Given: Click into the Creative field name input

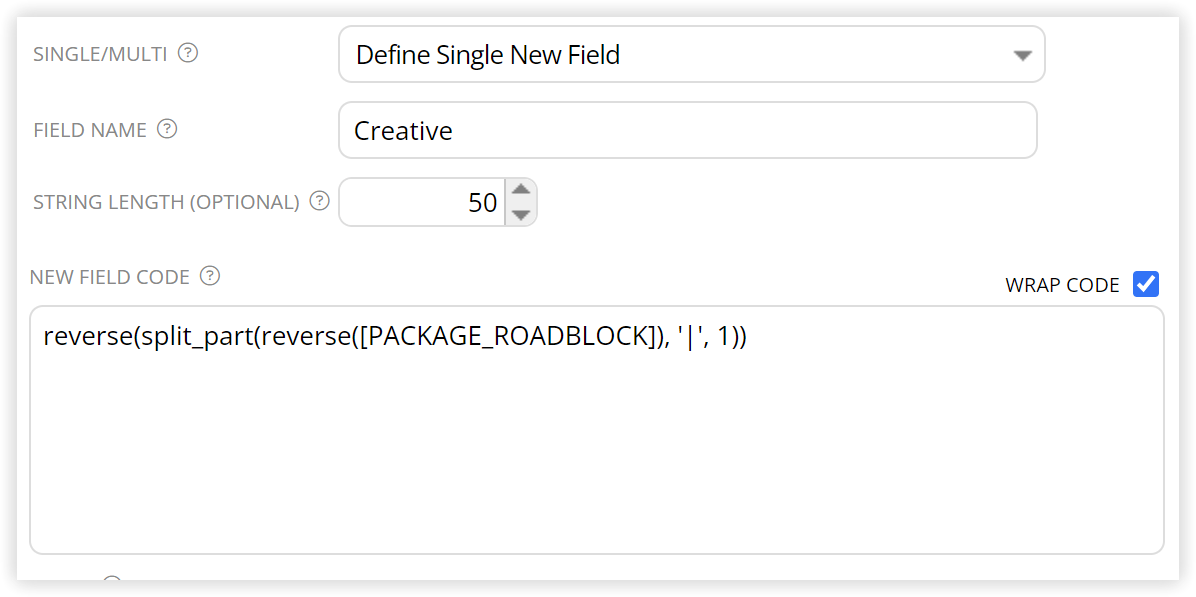Looking at the screenshot, I should [687, 130].
